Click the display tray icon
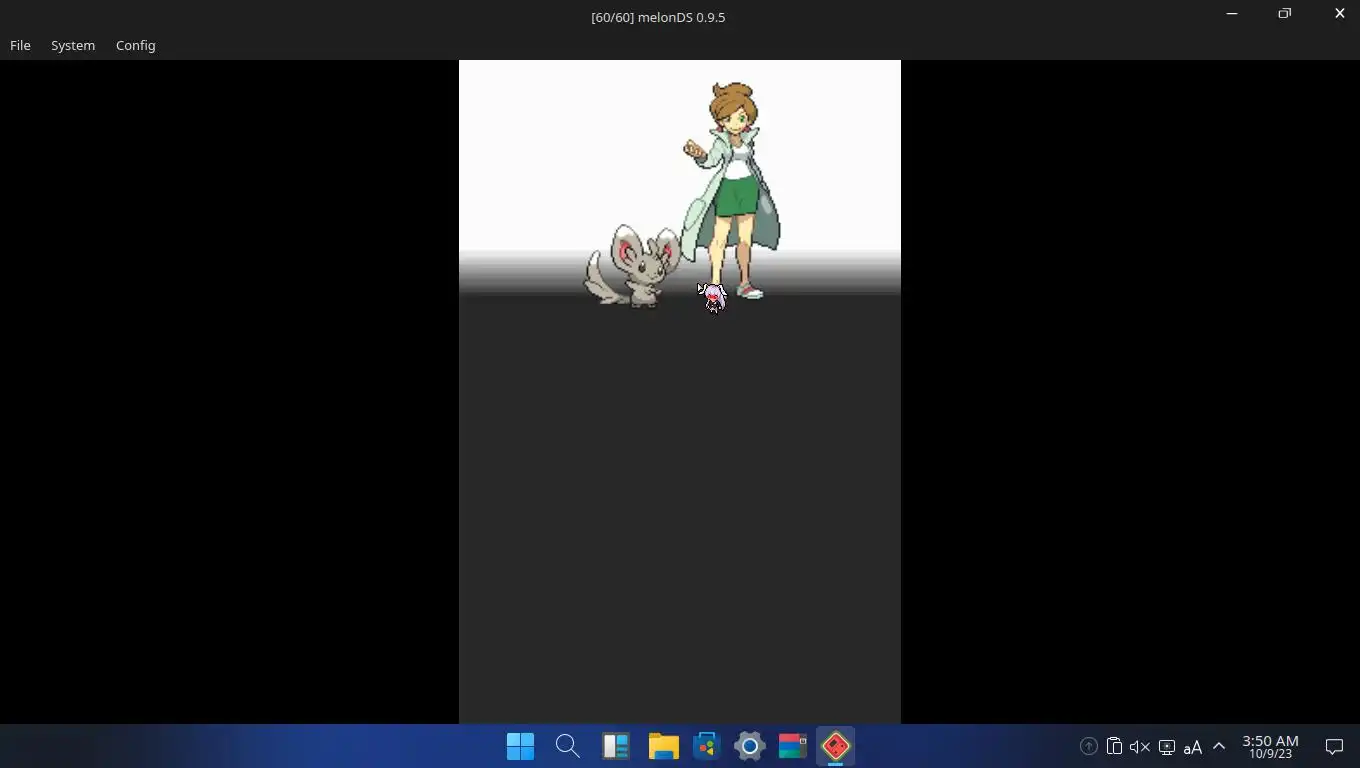The width and height of the screenshot is (1360, 768). [x=1166, y=747]
